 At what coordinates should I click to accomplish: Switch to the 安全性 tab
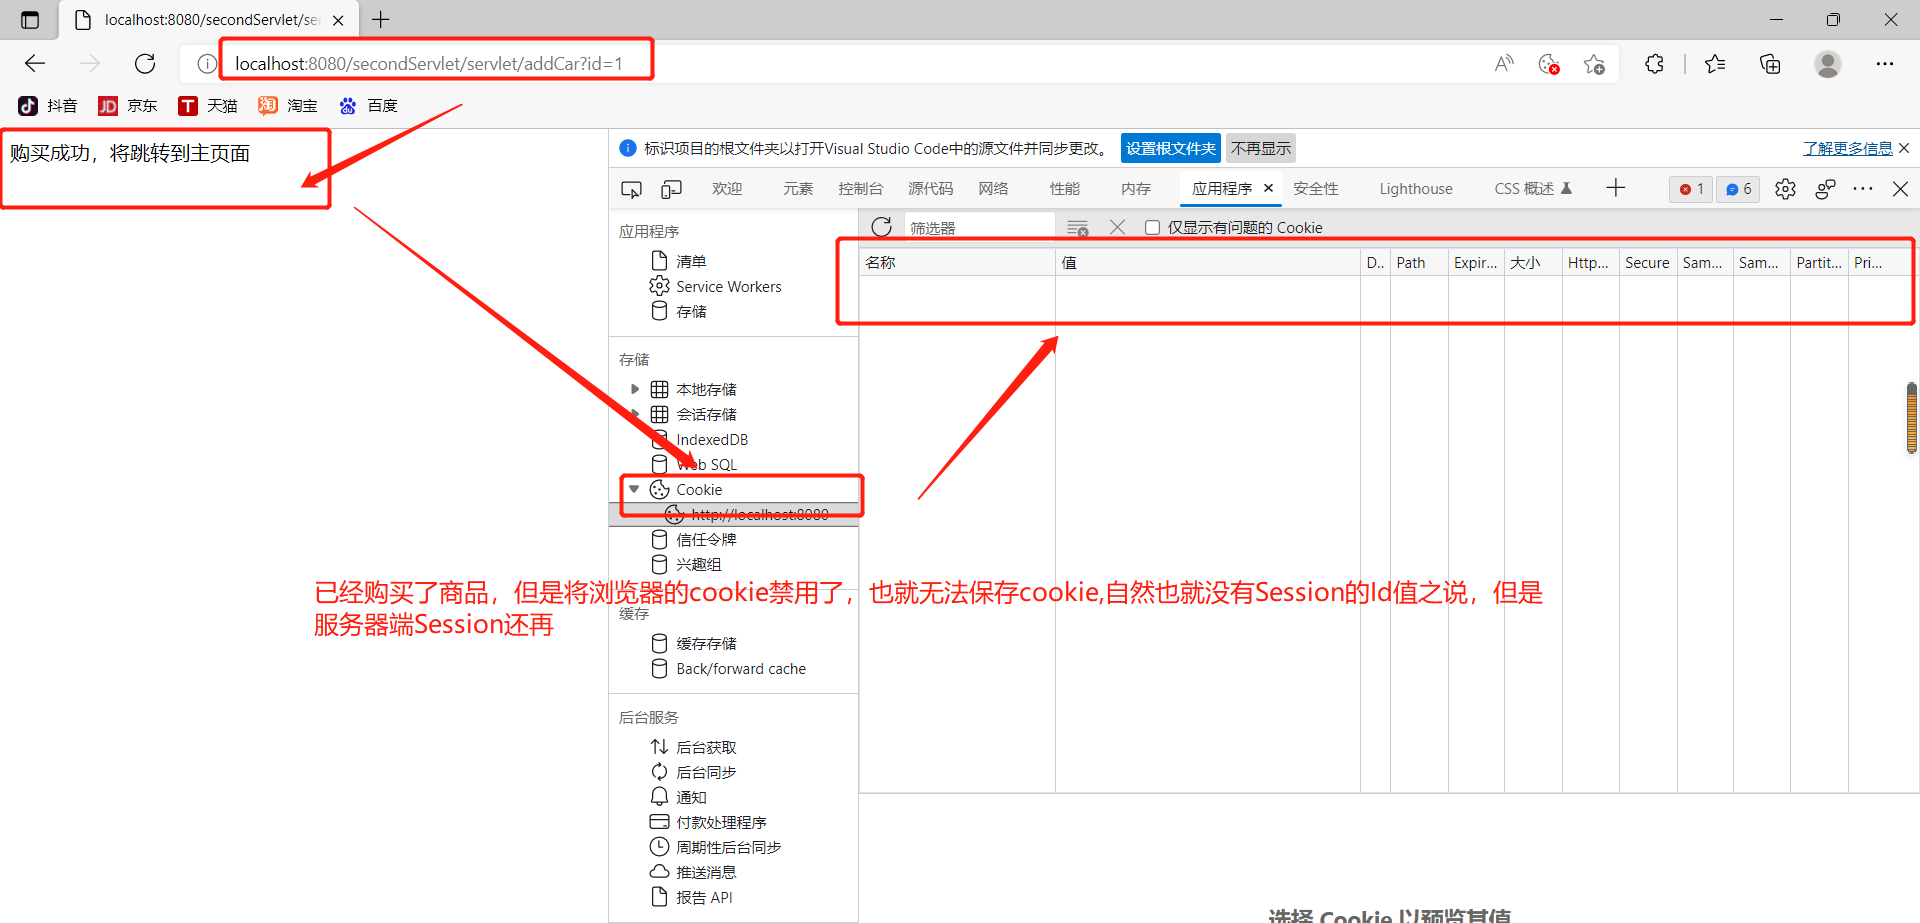(x=1316, y=189)
